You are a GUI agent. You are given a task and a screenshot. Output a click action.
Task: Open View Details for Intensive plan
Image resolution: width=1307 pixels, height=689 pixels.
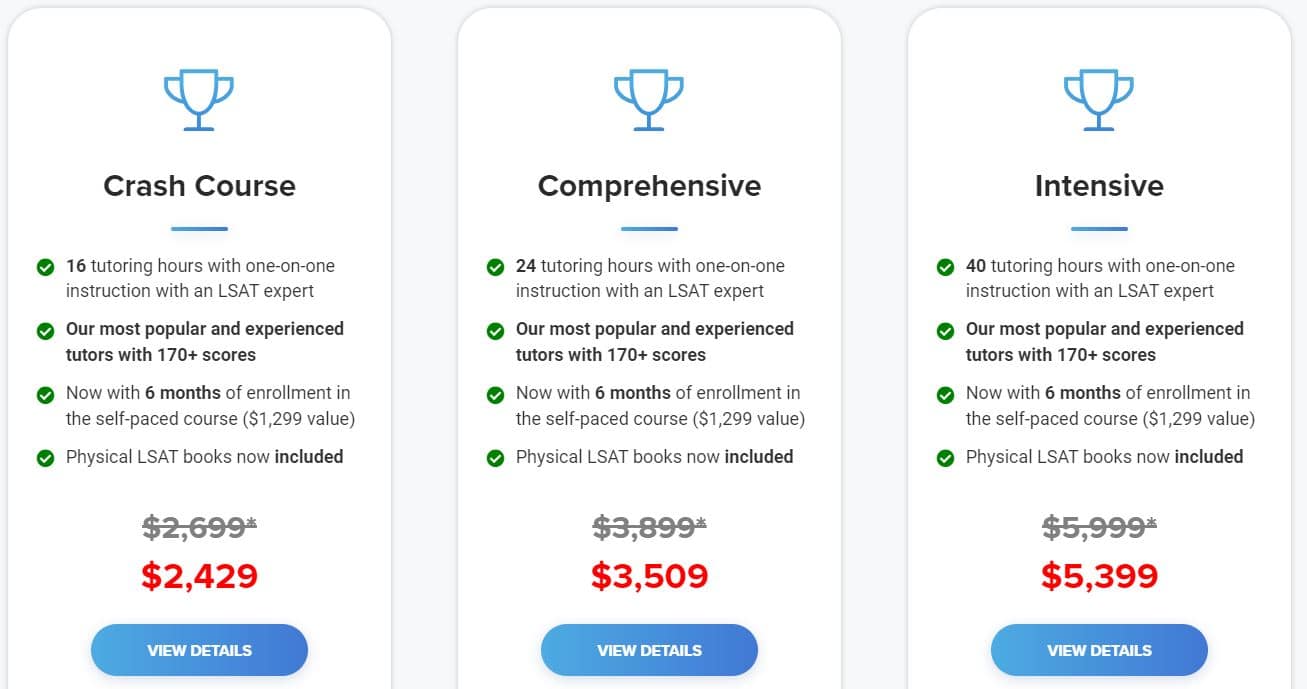(1099, 650)
